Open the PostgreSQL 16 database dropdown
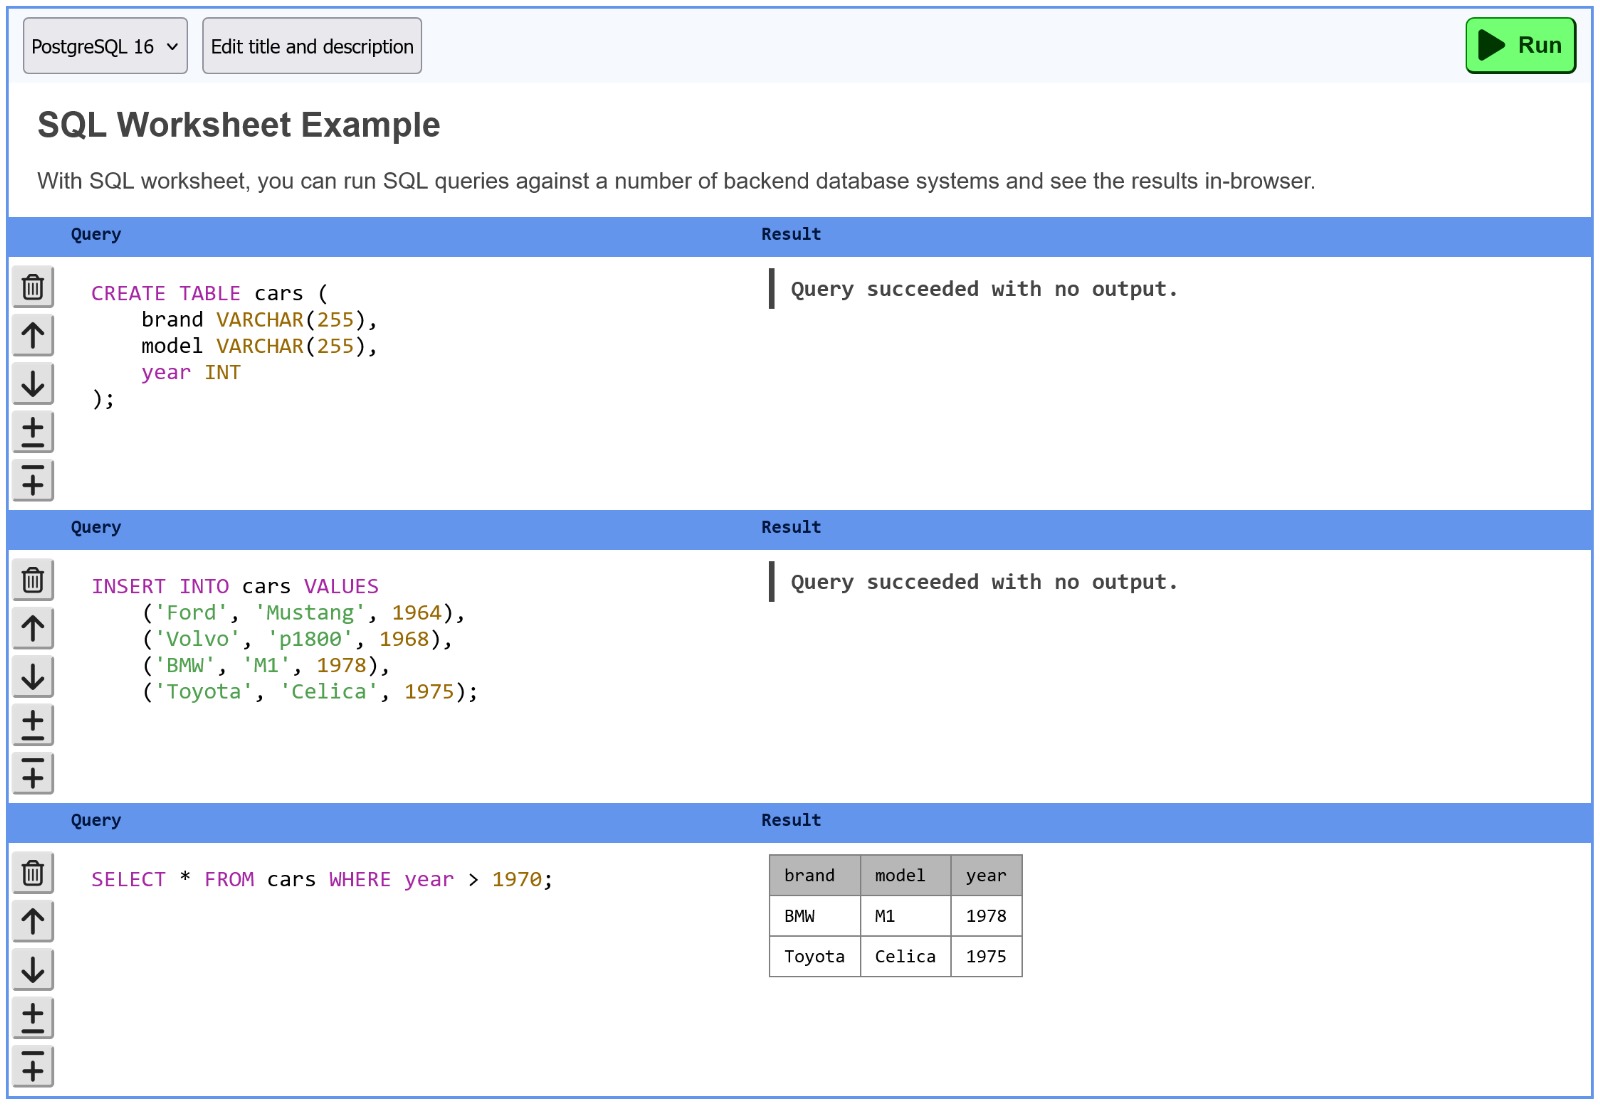The width and height of the screenshot is (1600, 1108). [104, 45]
